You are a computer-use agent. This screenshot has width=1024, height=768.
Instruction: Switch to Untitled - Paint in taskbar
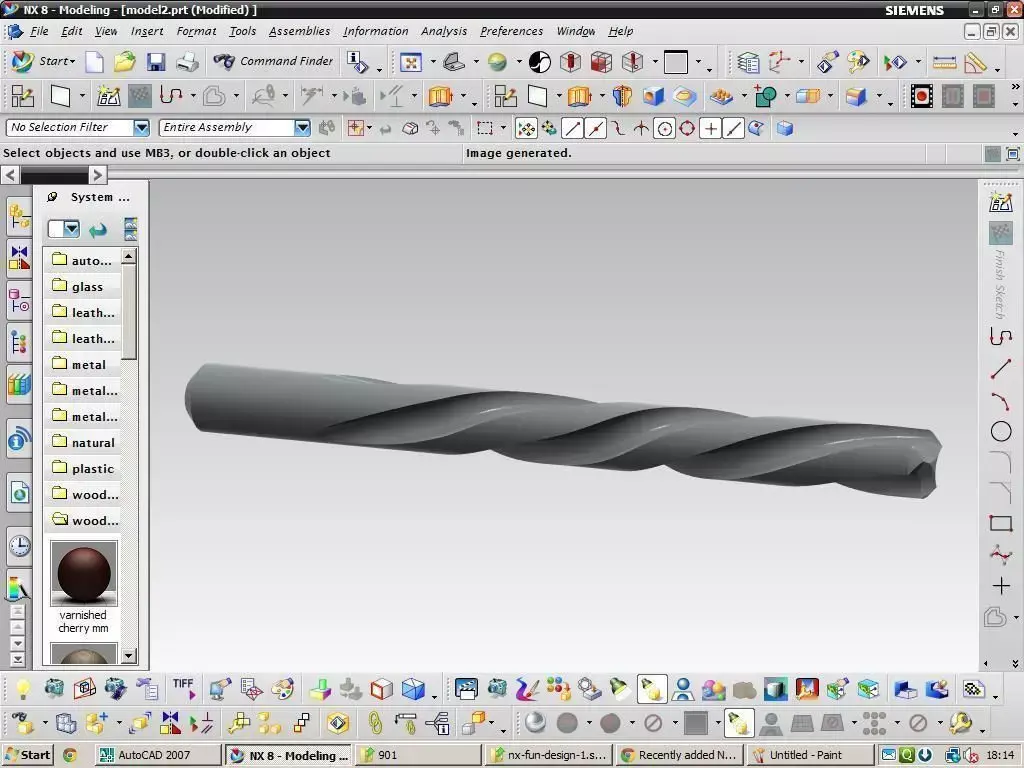tap(809, 755)
